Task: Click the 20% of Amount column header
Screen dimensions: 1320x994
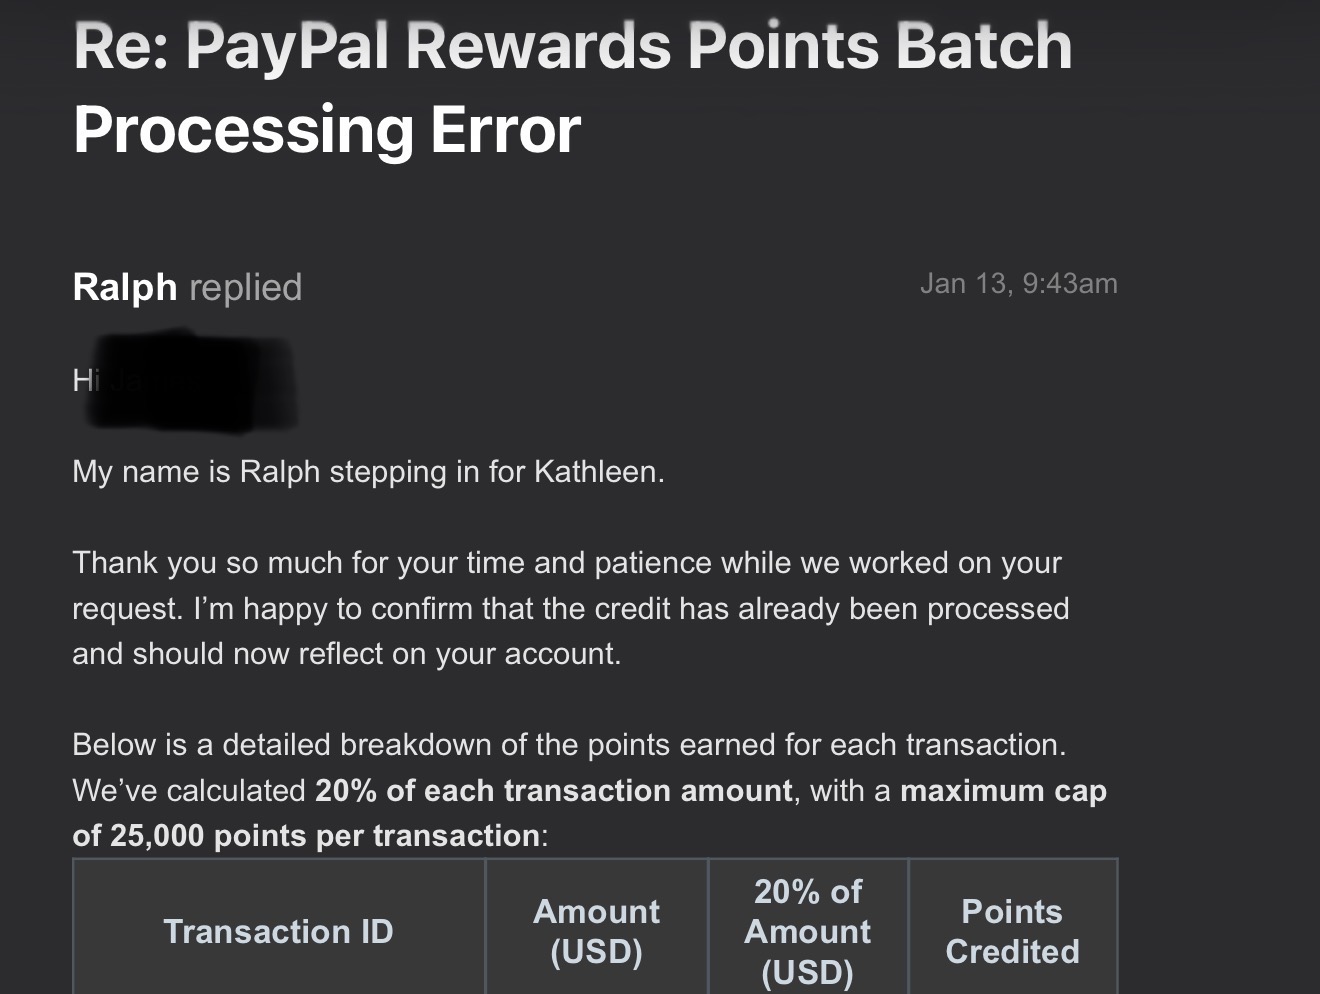Action: (x=808, y=931)
